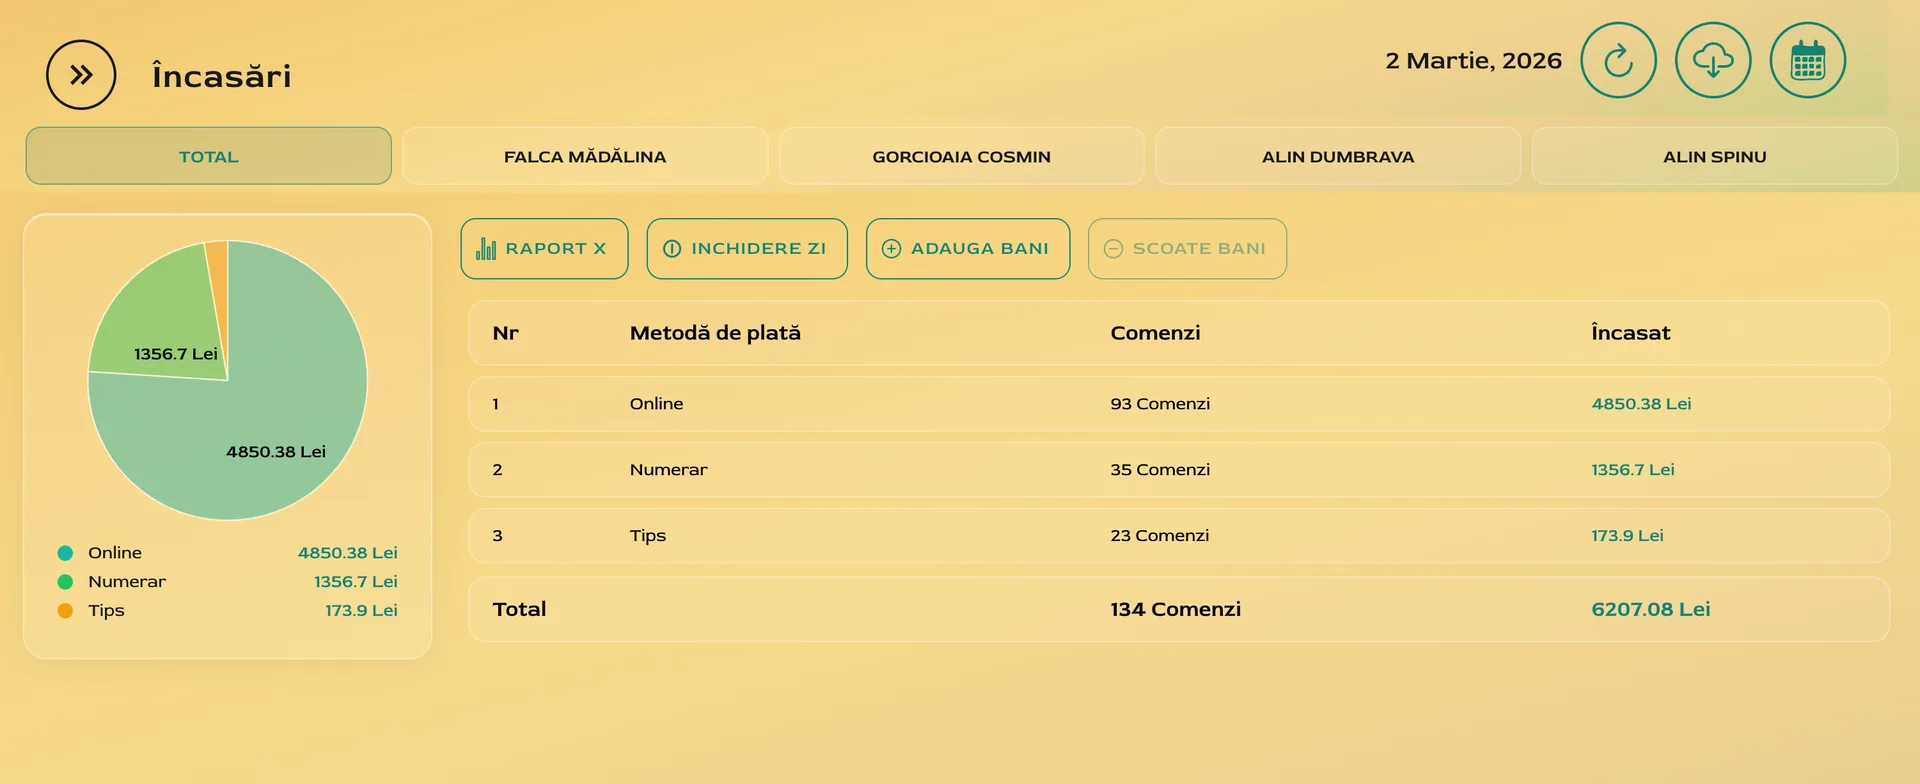
Task: Click the 2 Martie, 2026 date label
Action: (x=1473, y=61)
